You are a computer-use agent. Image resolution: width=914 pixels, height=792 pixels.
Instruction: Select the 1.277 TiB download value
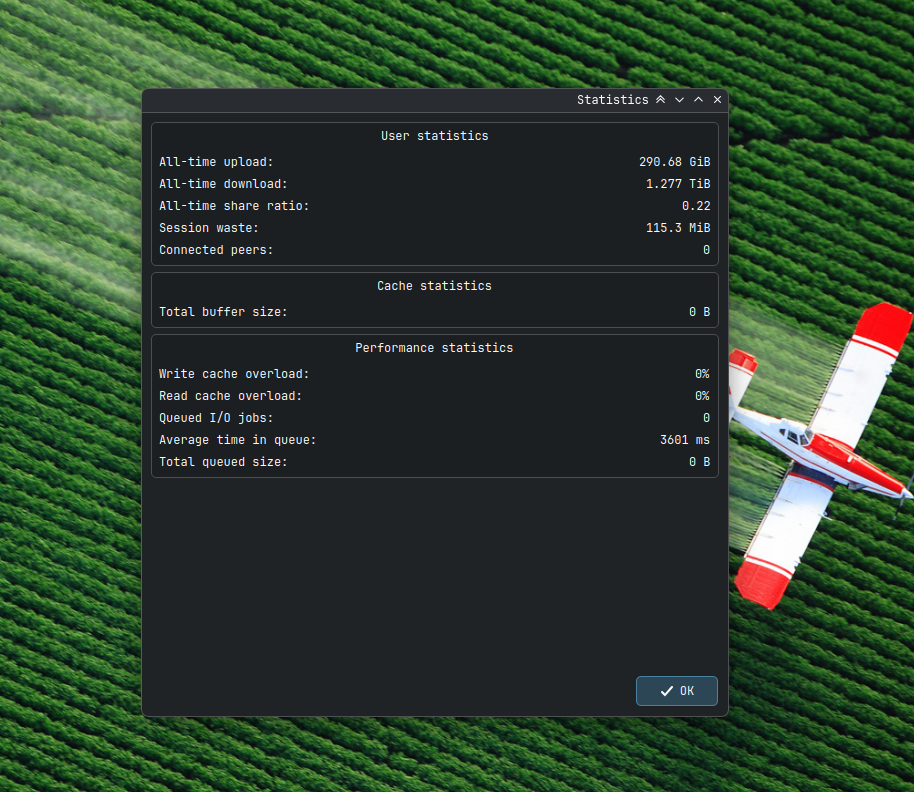[x=678, y=184]
